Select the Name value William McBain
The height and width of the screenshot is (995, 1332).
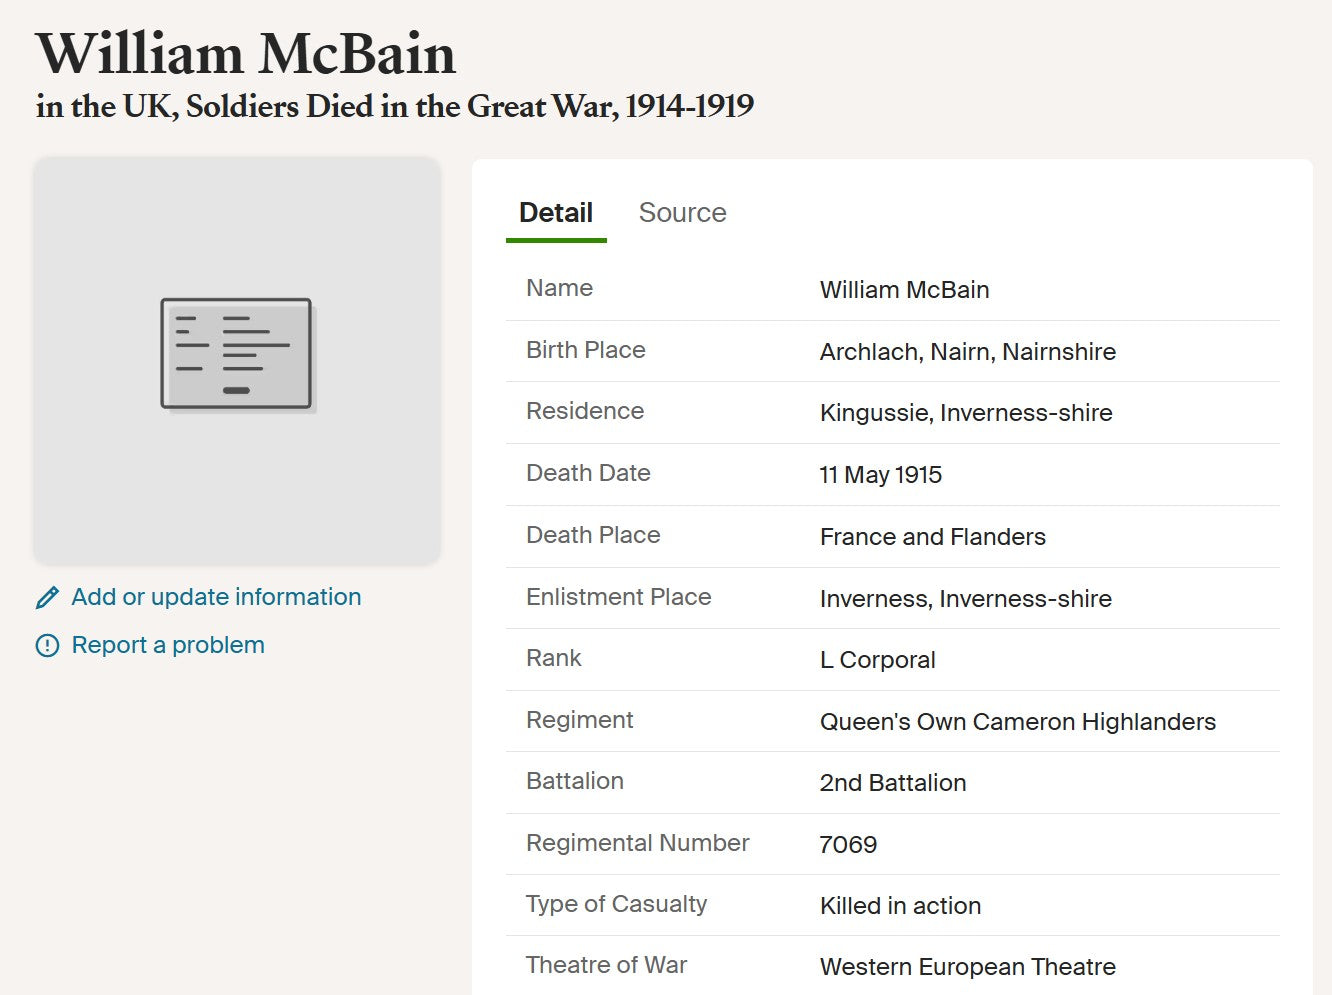click(x=904, y=290)
